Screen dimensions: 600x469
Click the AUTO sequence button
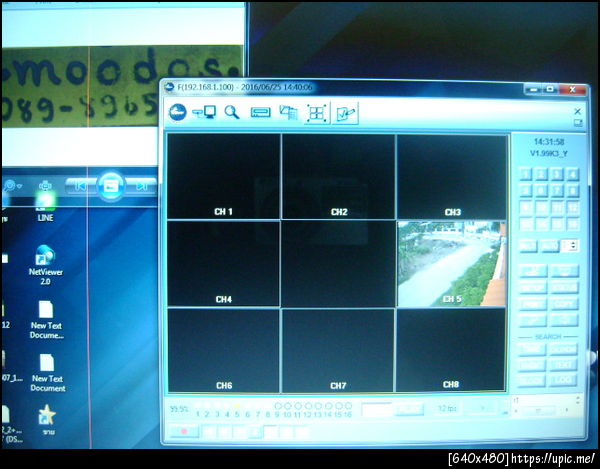pos(550,246)
